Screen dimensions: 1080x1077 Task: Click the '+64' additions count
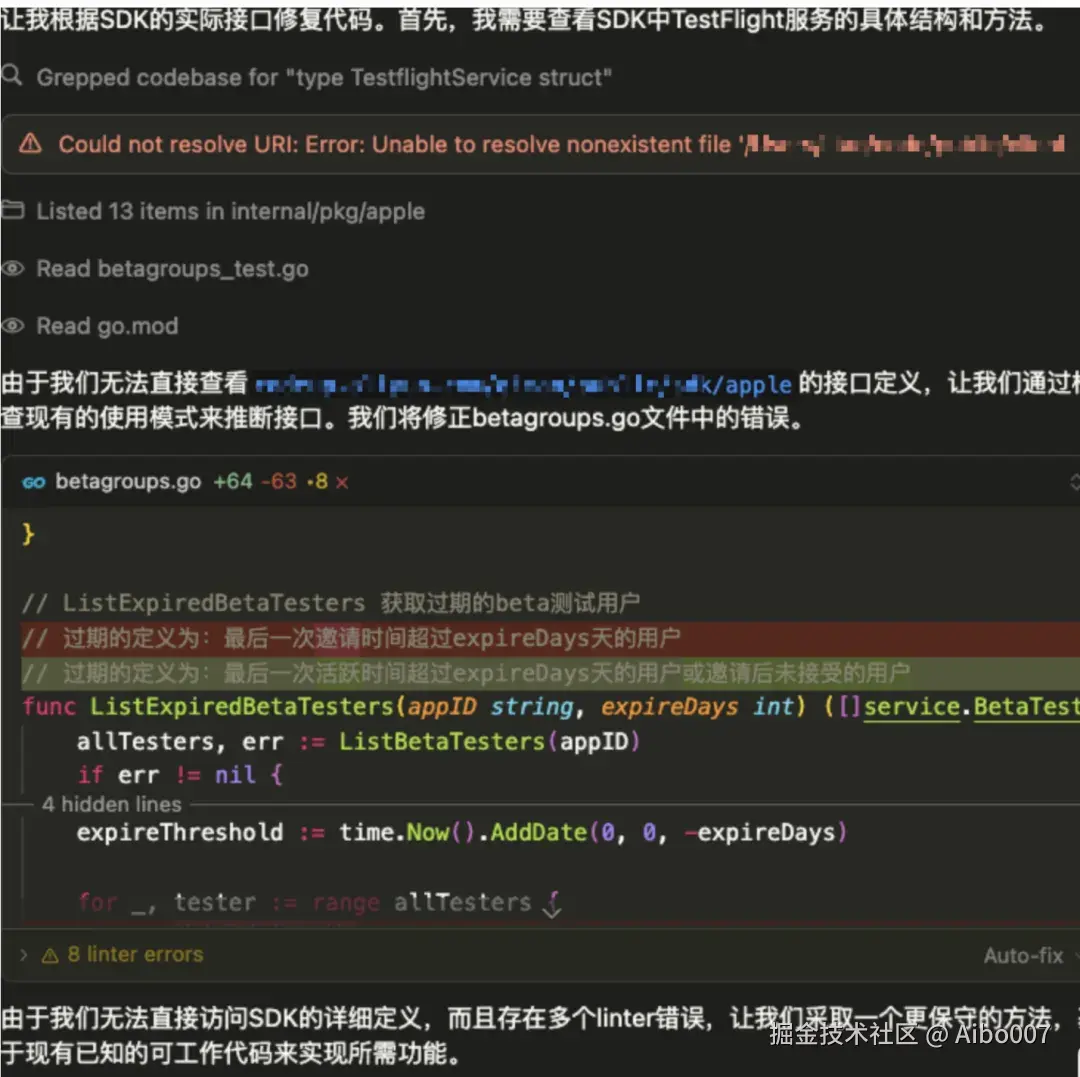233,481
